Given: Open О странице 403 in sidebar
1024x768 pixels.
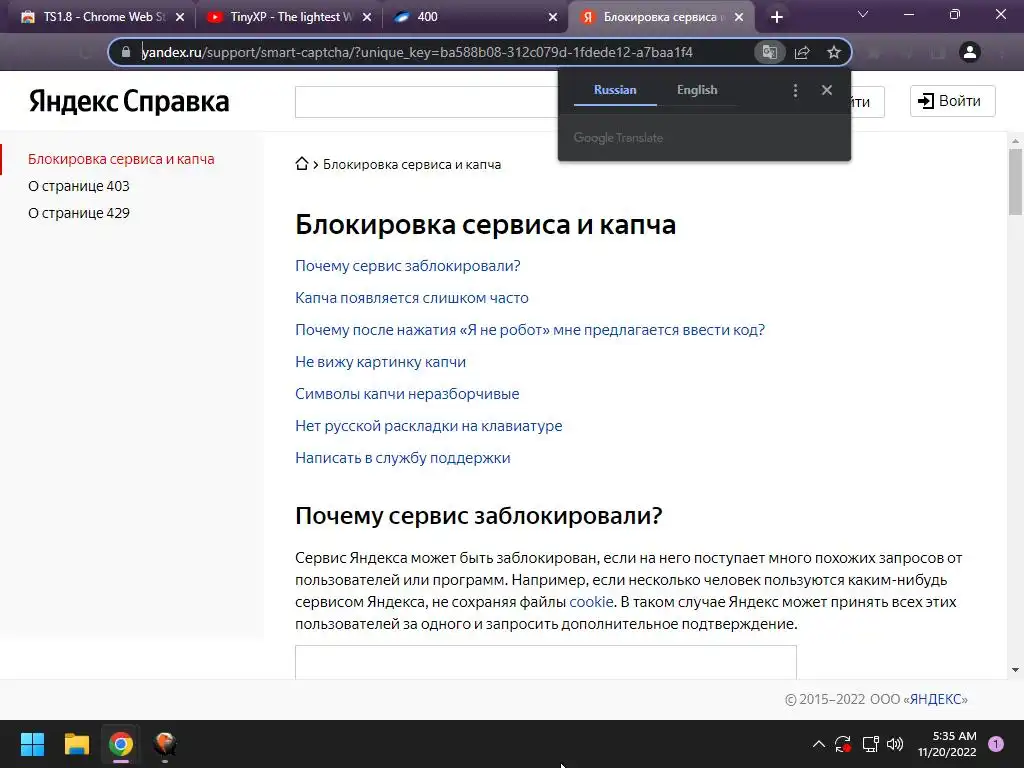Looking at the screenshot, I should point(78,186).
